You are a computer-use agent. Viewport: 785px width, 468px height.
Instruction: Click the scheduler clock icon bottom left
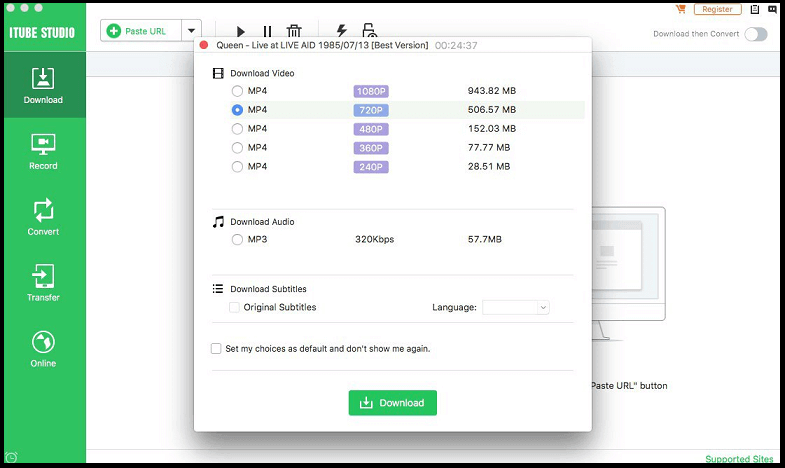[11, 457]
